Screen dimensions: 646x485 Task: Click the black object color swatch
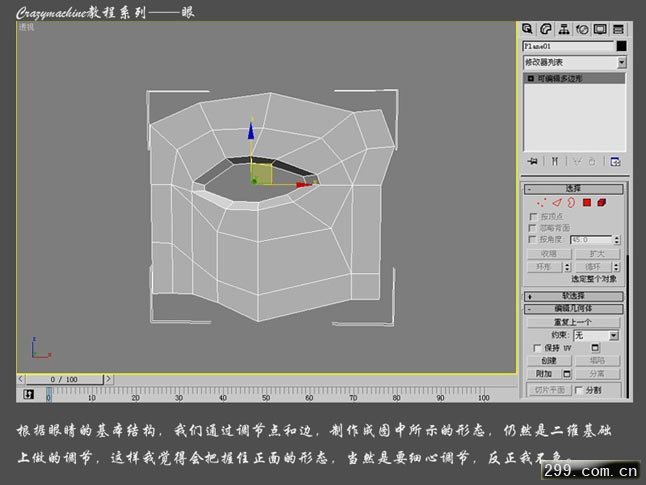click(x=621, y=46)
